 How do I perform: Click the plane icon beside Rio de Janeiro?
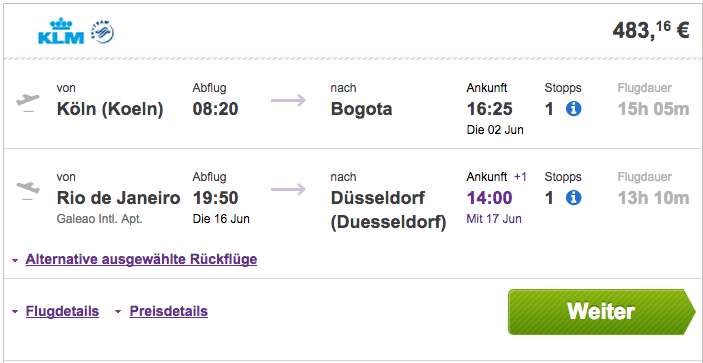click(x=28, y=190)
